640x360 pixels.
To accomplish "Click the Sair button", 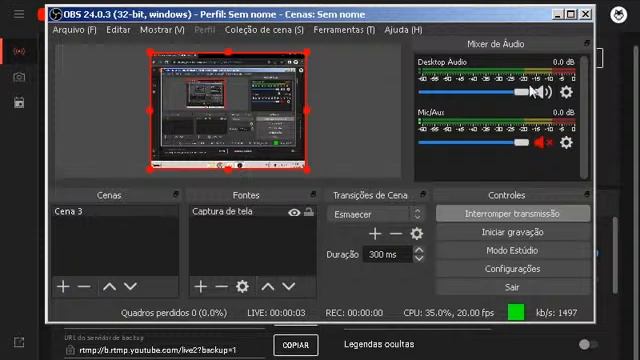I will (513, 287).
